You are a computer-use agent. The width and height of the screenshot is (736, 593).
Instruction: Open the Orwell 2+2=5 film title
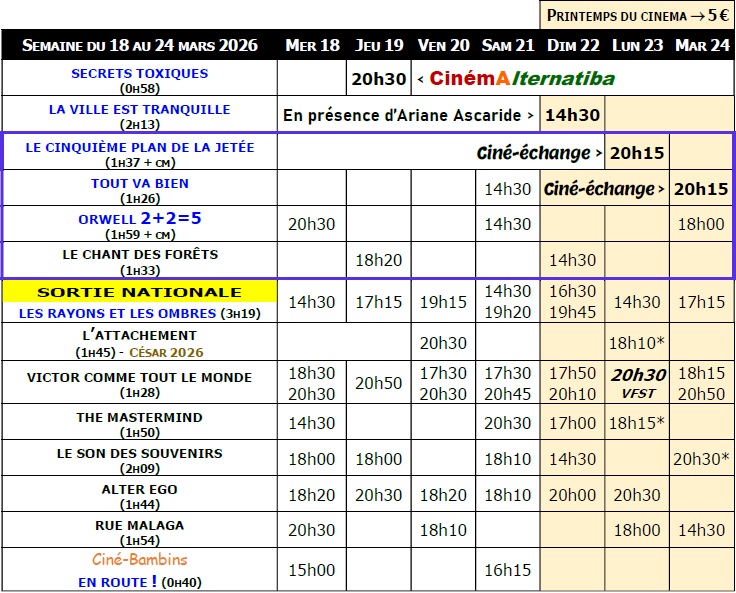(x=139, y=218)
